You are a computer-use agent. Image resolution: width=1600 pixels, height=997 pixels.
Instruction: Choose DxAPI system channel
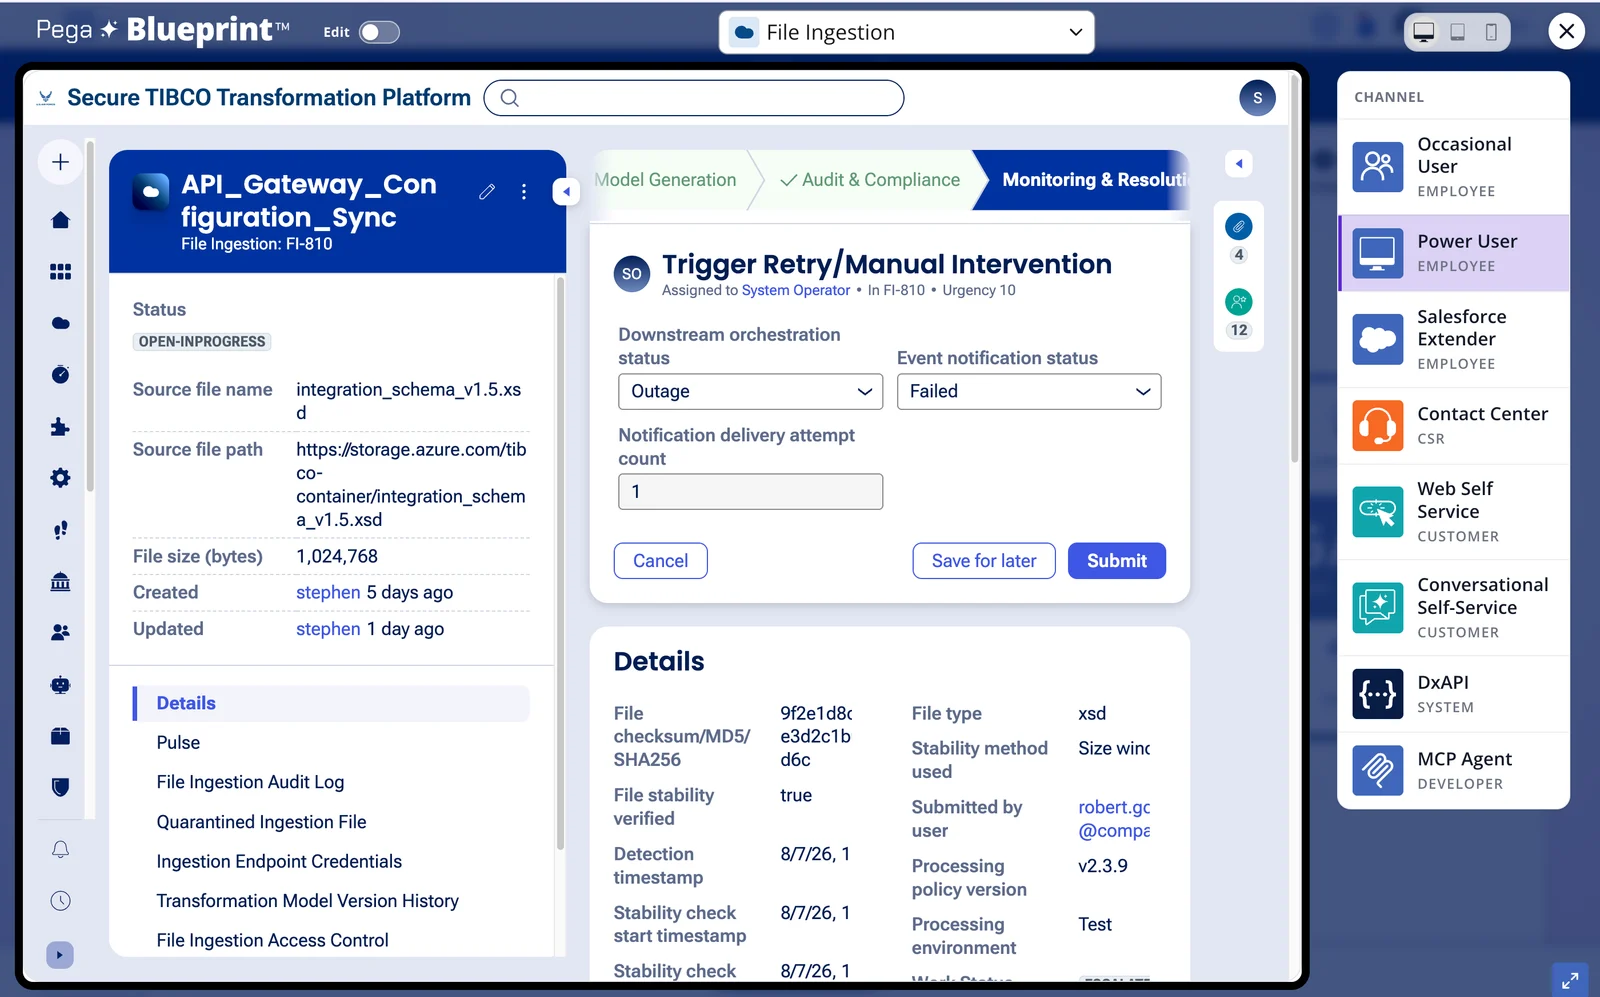[1453, 694]
